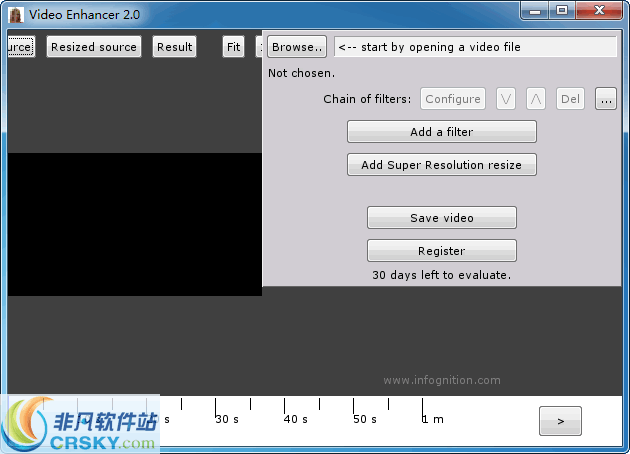This screenshot has height=454, width=630.
Task: Close the Video Enhancer window
Action: pyautogui.click(x=599, y=10)
